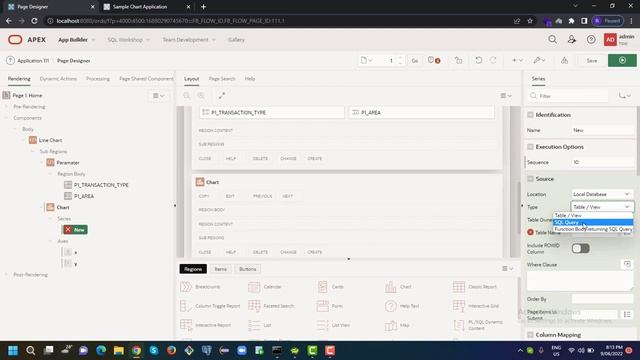Open APEX Help menu question icon

tap(591, 40)
